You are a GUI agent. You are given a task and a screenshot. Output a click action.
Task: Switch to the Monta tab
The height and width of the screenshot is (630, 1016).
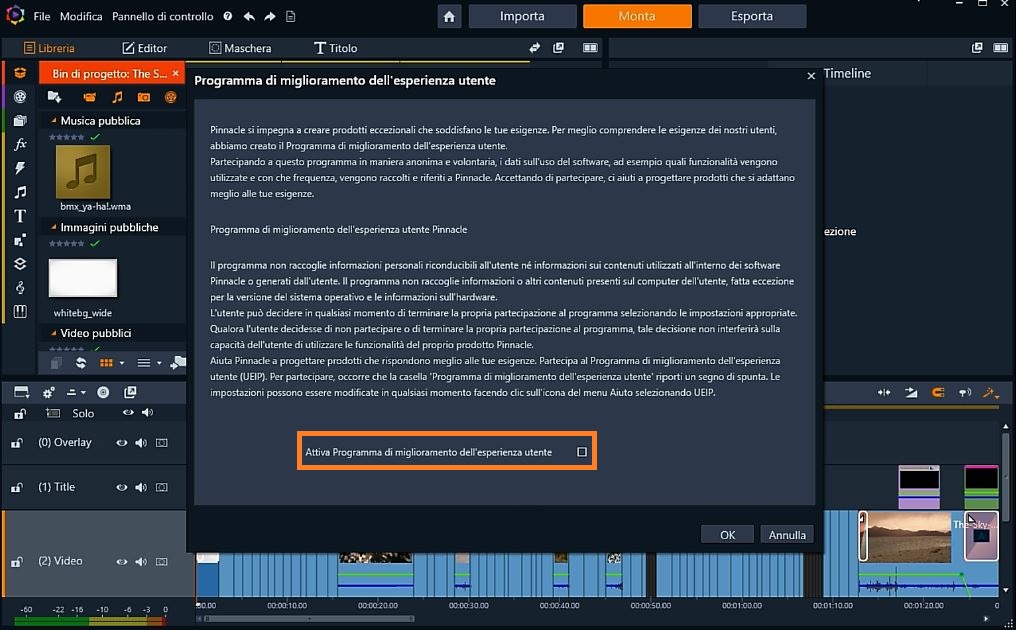point(637,16)
